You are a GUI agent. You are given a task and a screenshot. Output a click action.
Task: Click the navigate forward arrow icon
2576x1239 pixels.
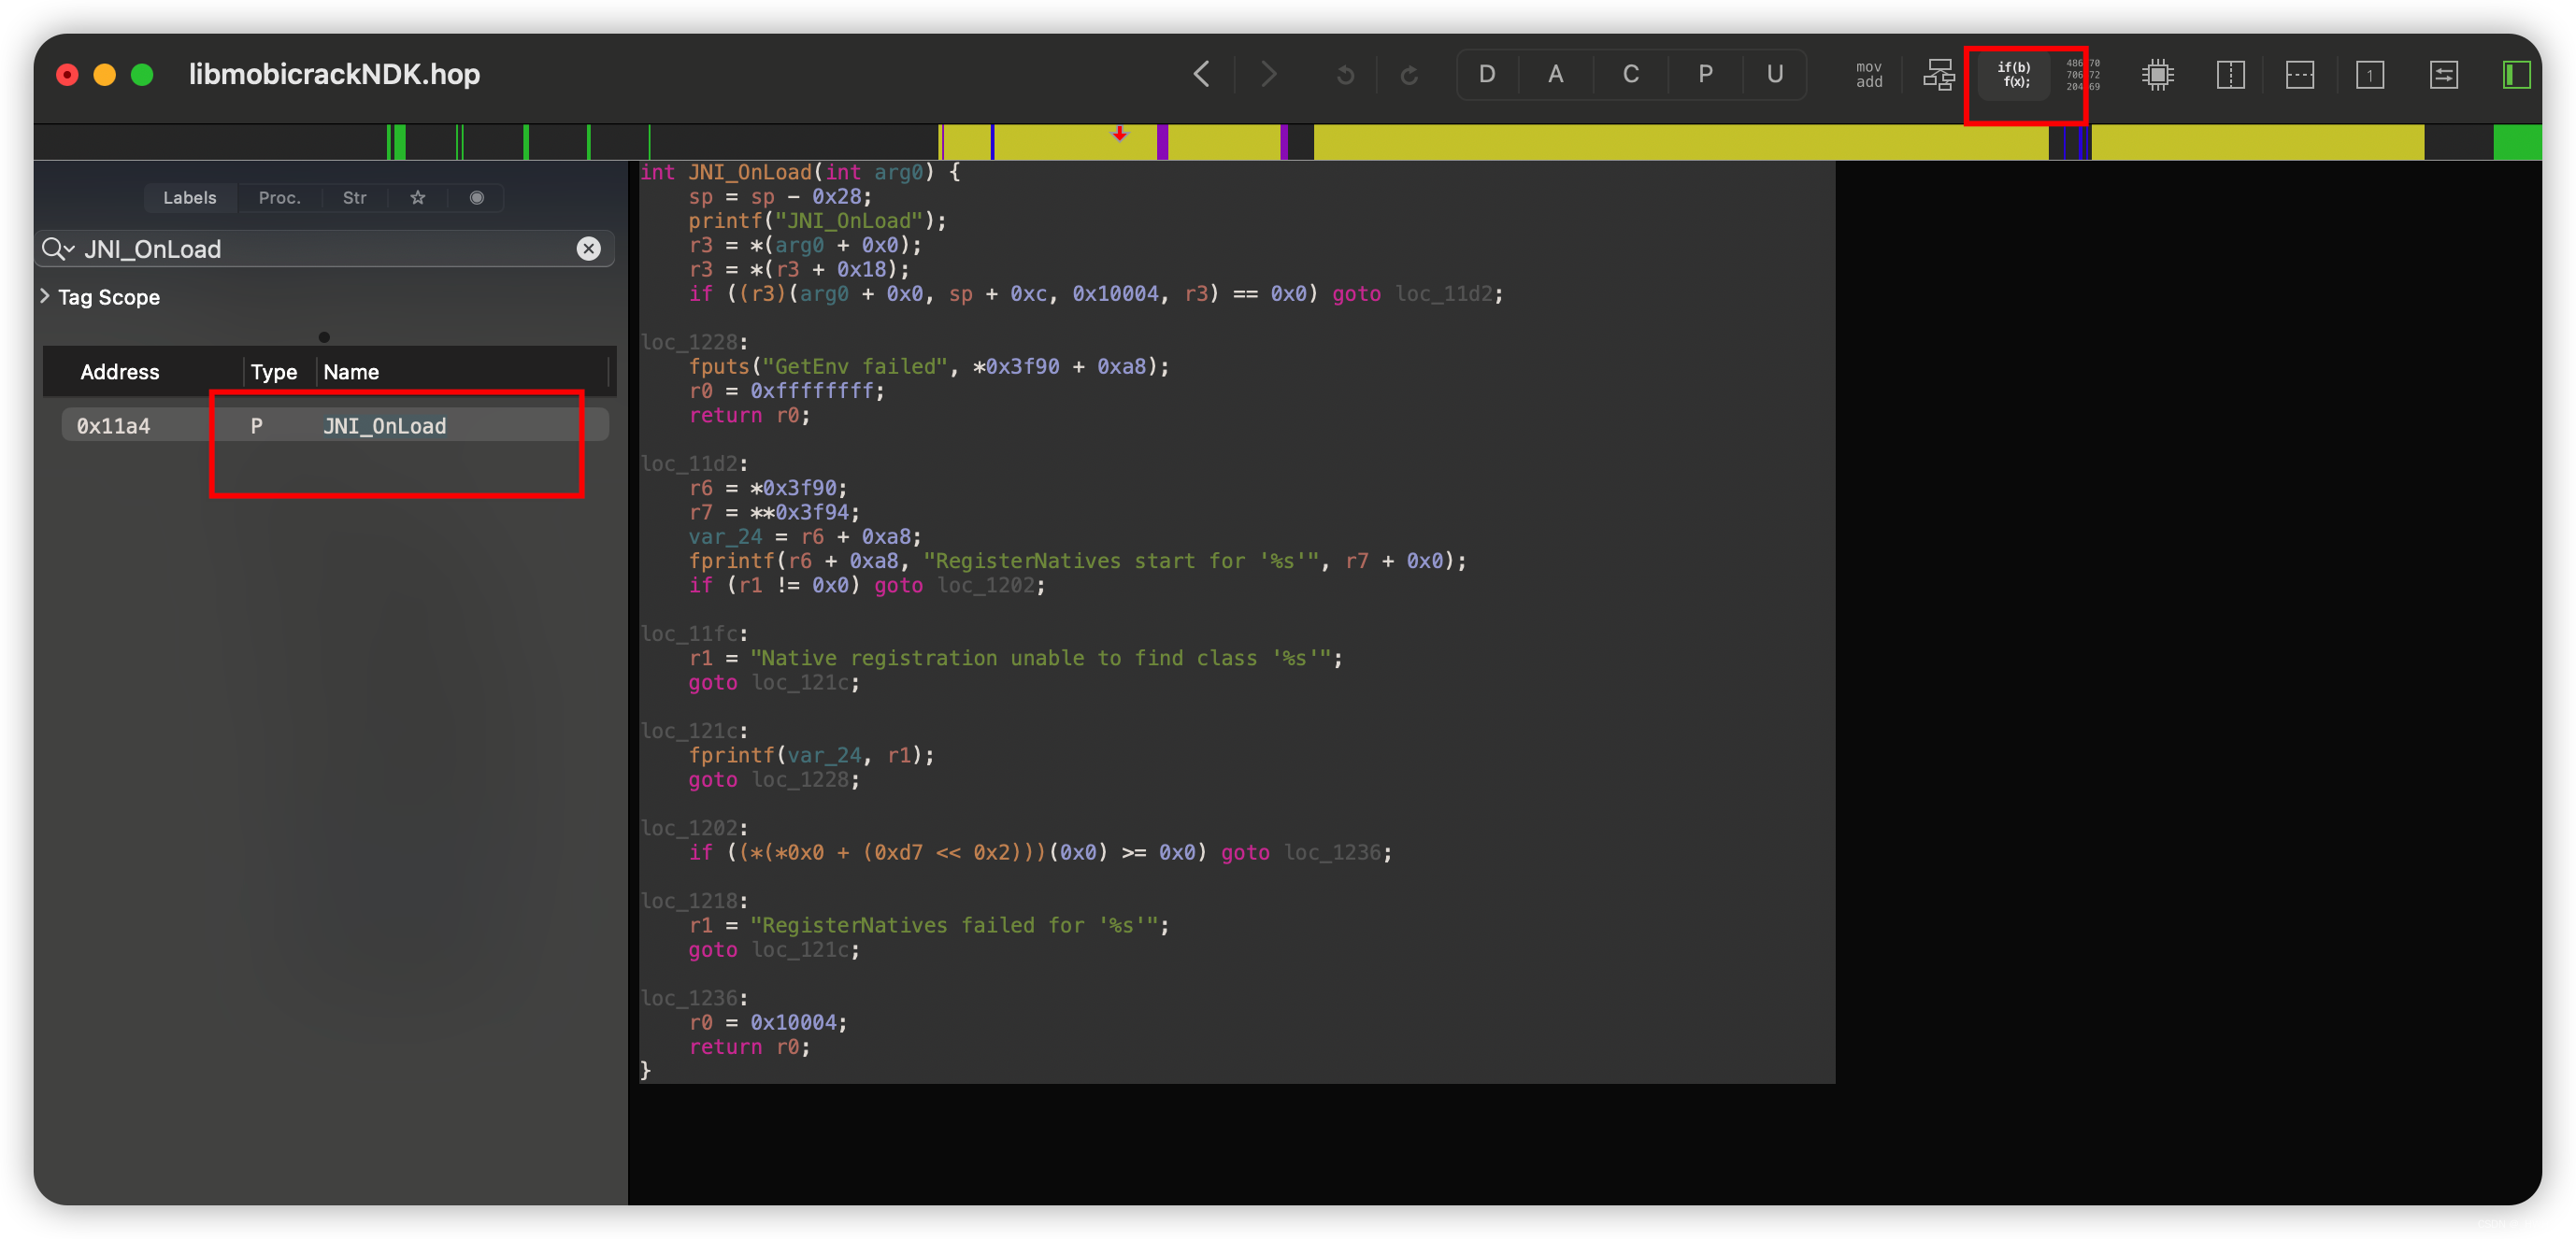[x=1268, y=74]
